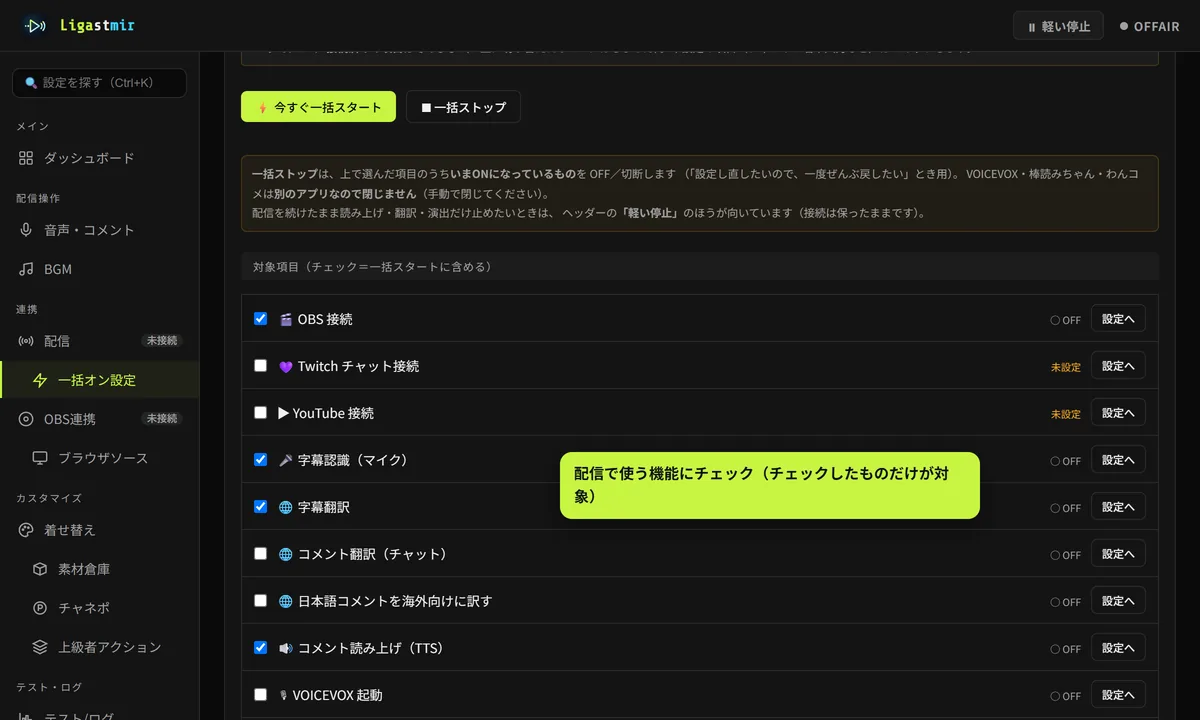
Task: Check the YouTube 接続 checkbox
Action: coord(261,412)
